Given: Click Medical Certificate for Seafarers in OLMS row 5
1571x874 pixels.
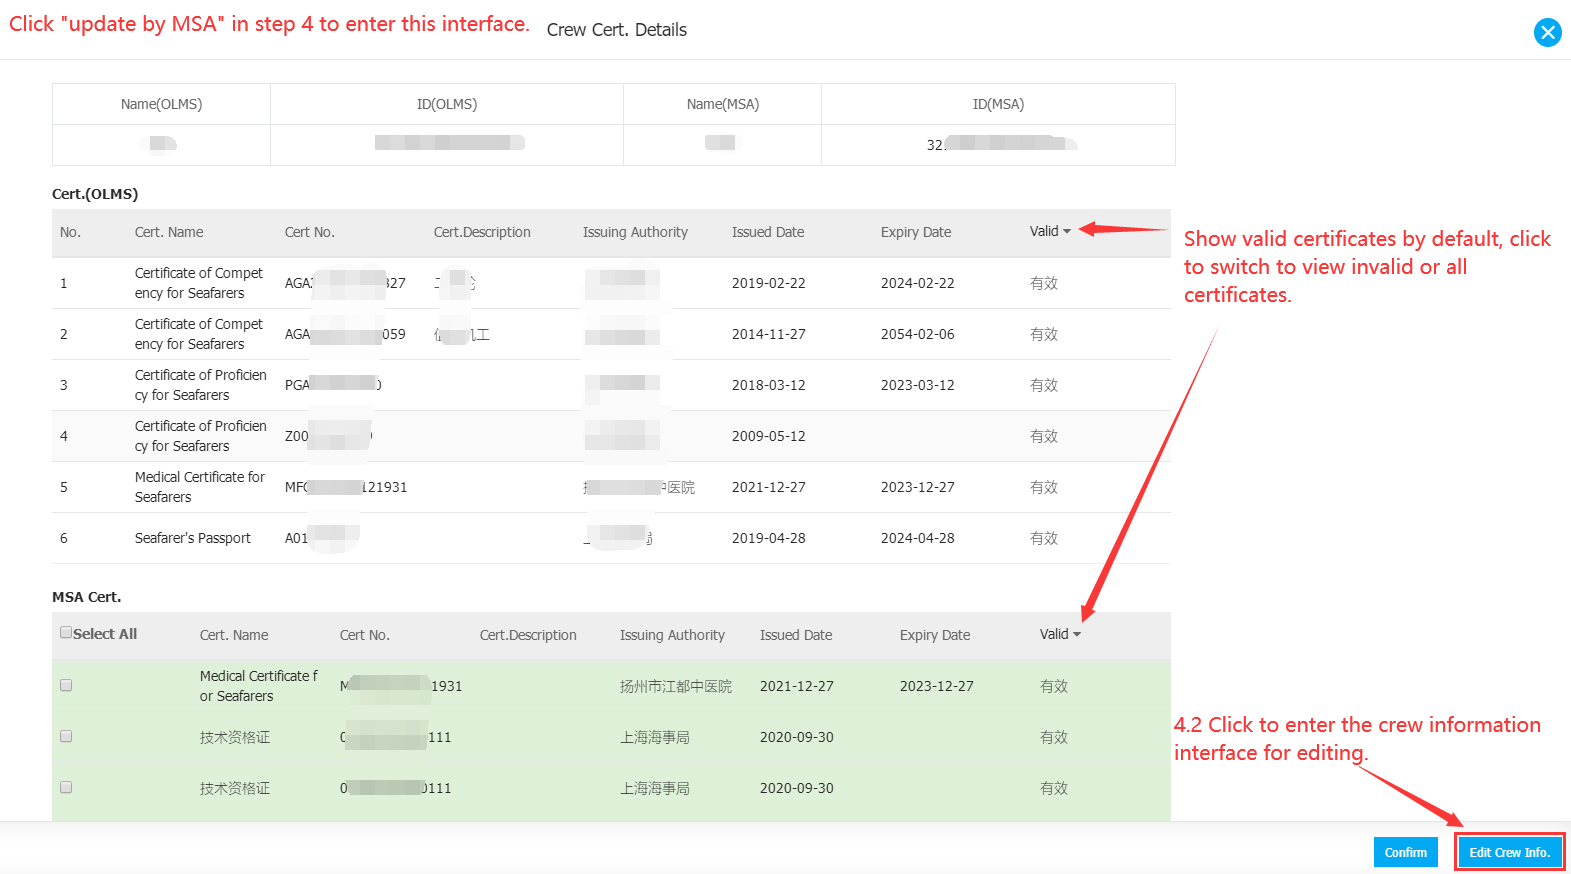Looking at the screenshot, I should pos(200,487).
